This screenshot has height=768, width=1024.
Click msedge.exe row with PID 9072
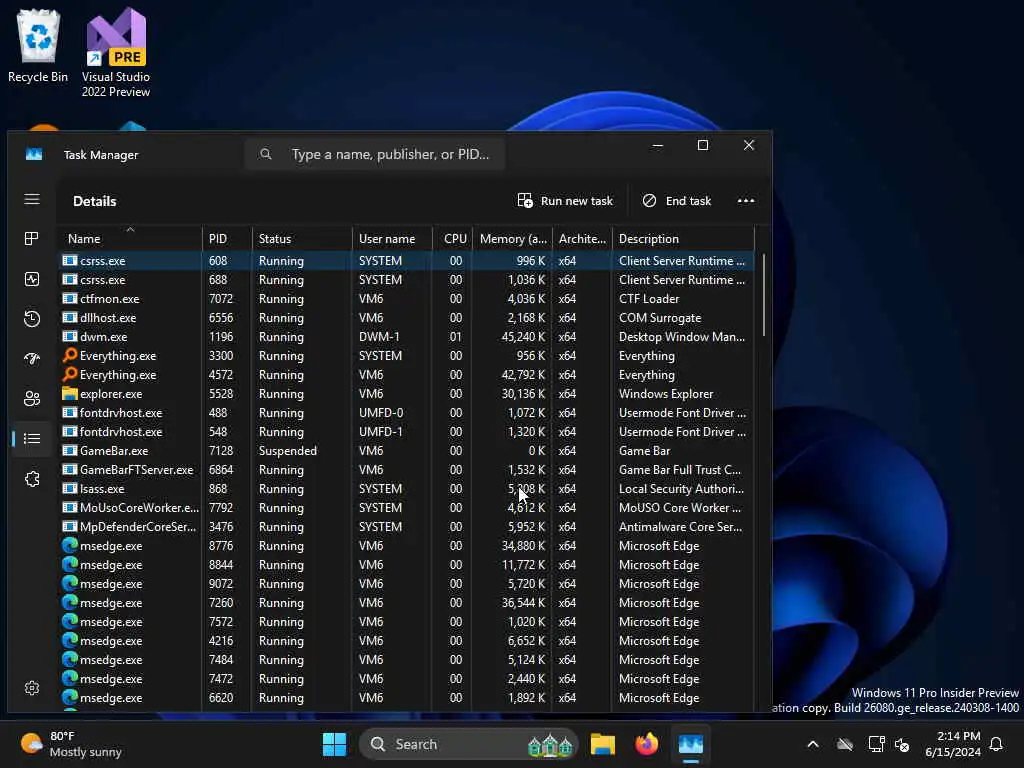[x=406, y=583]
